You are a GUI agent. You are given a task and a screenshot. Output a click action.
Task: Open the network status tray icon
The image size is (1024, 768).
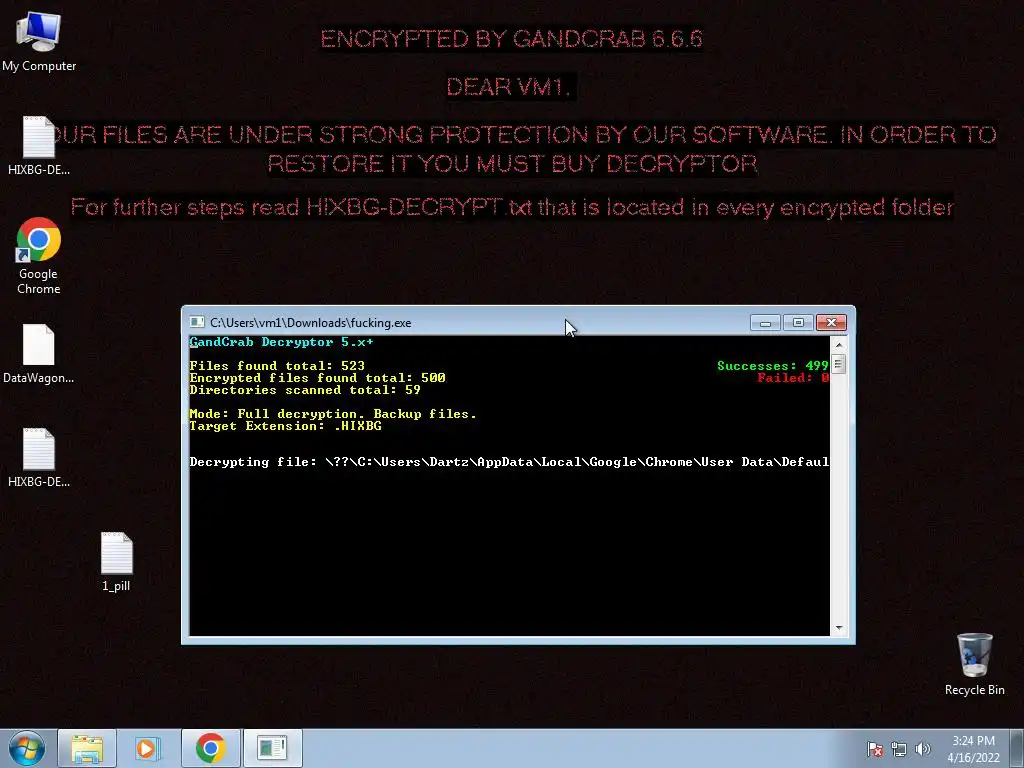point(899,749)
